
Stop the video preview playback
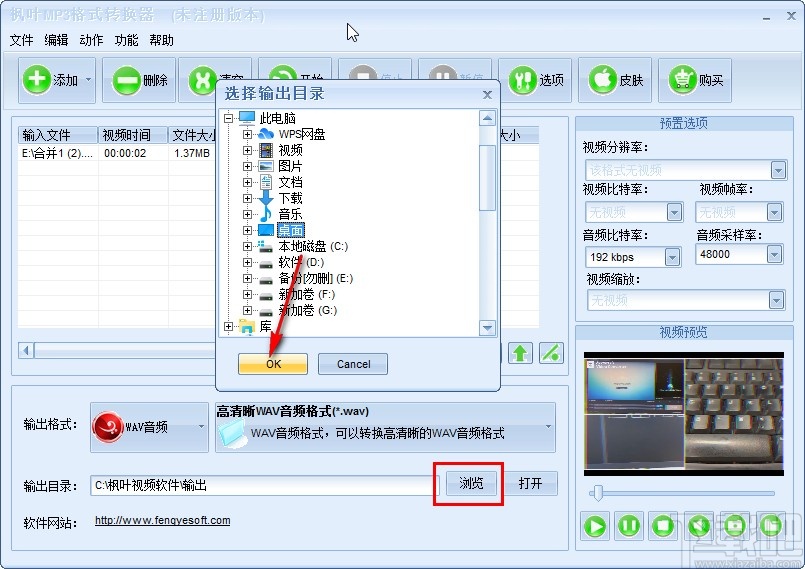(663, 526)
